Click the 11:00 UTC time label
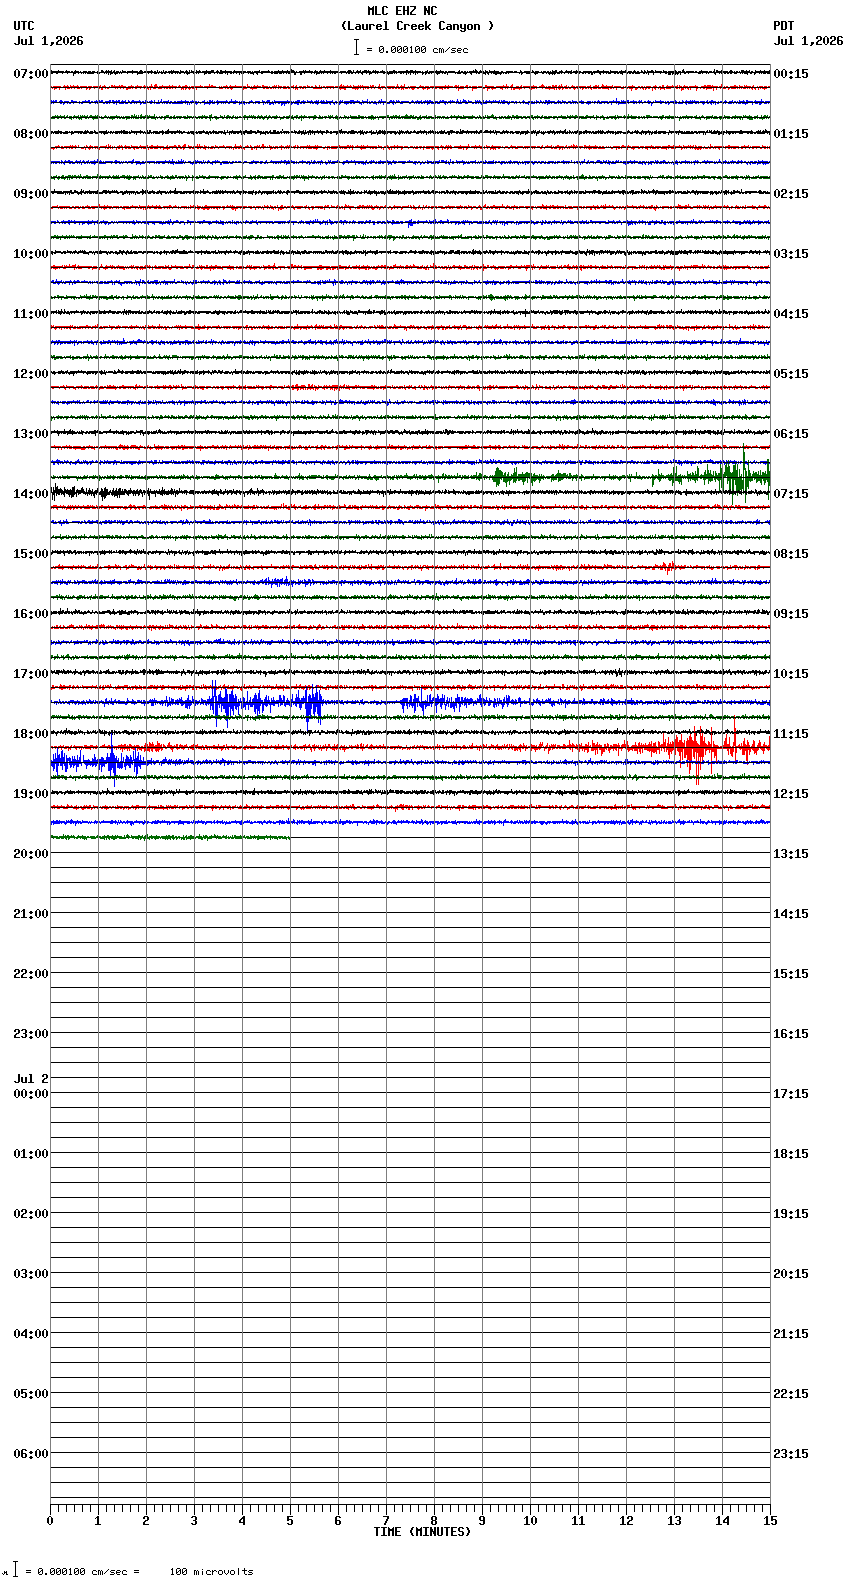The width and height of the screenshot is (850, 1584). [31, 314]
